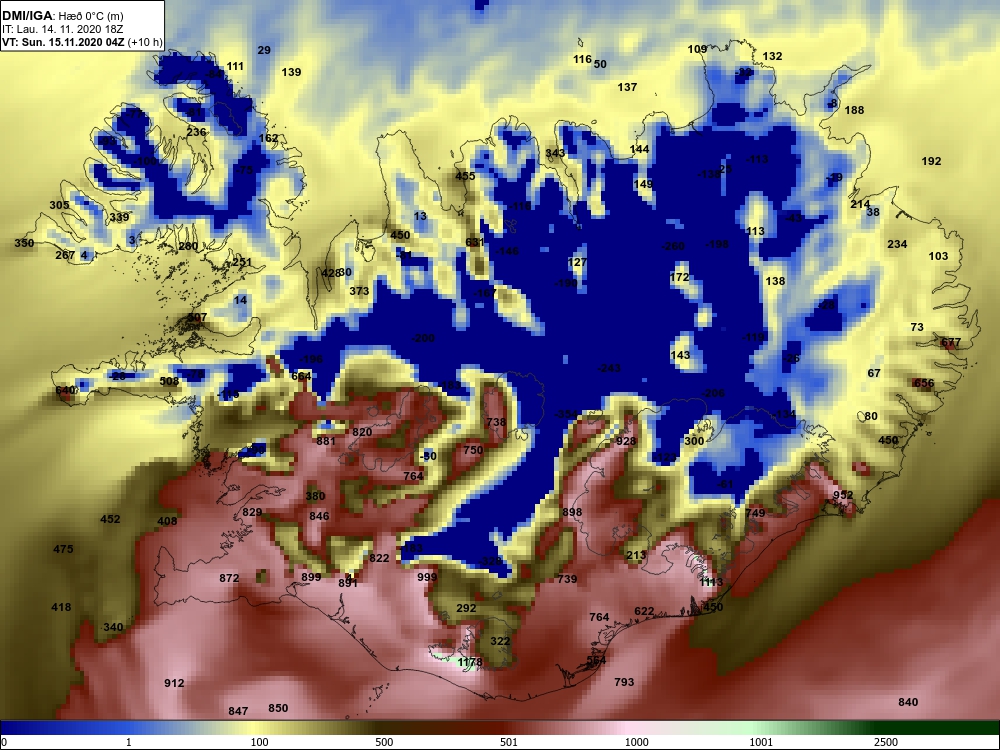This screenshot has width=1000, height=750.
Task: Click the map value '739'
Action: [567, 579]
